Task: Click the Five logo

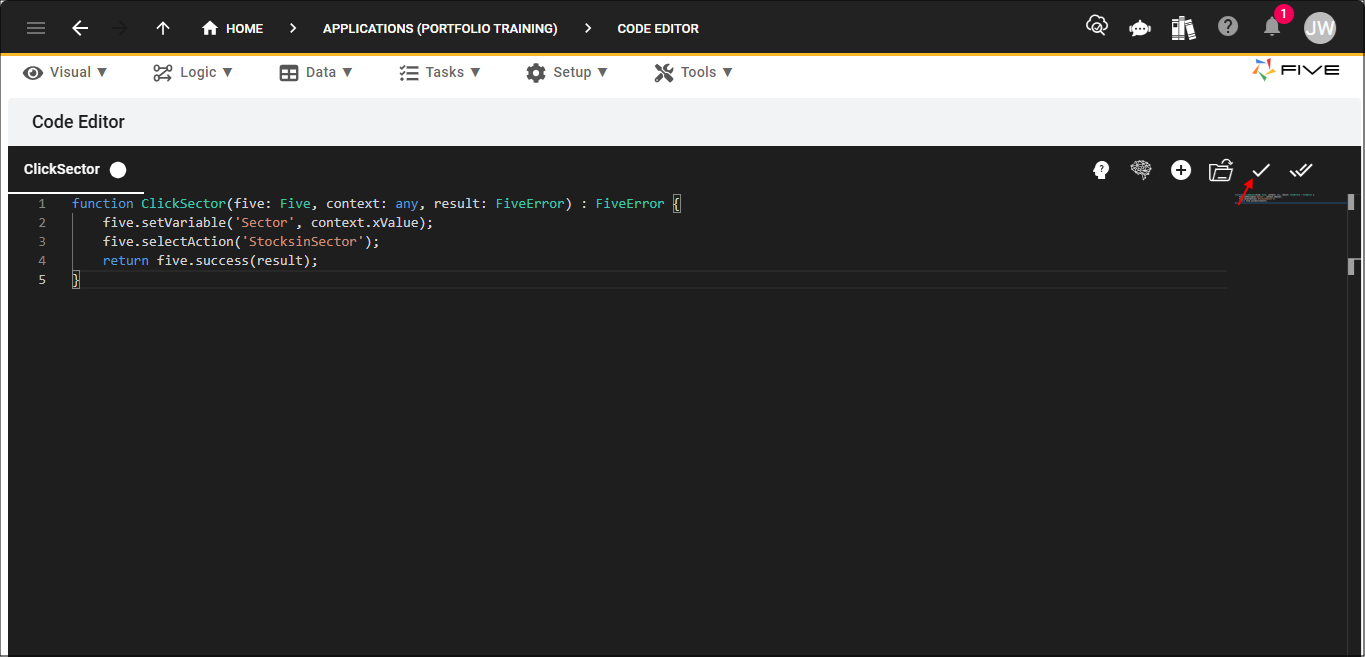Action: (1295, 70)
